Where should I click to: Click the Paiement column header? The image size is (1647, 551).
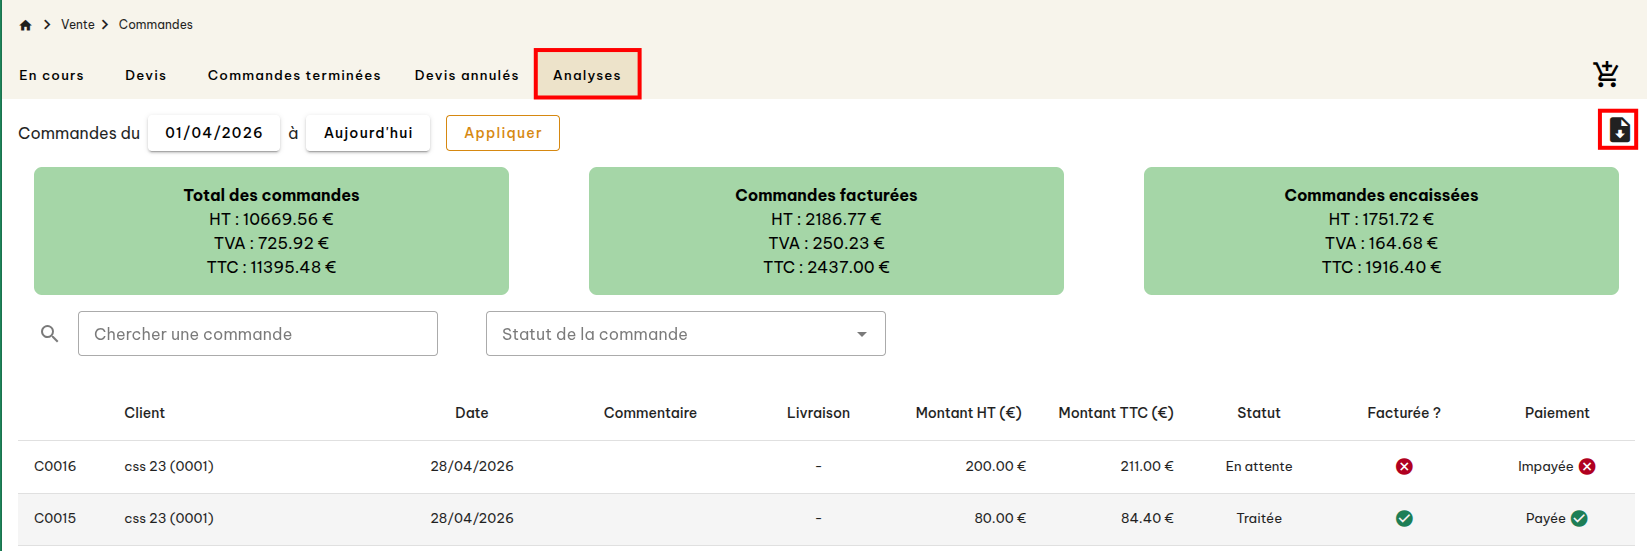[x=1557, y=413]
